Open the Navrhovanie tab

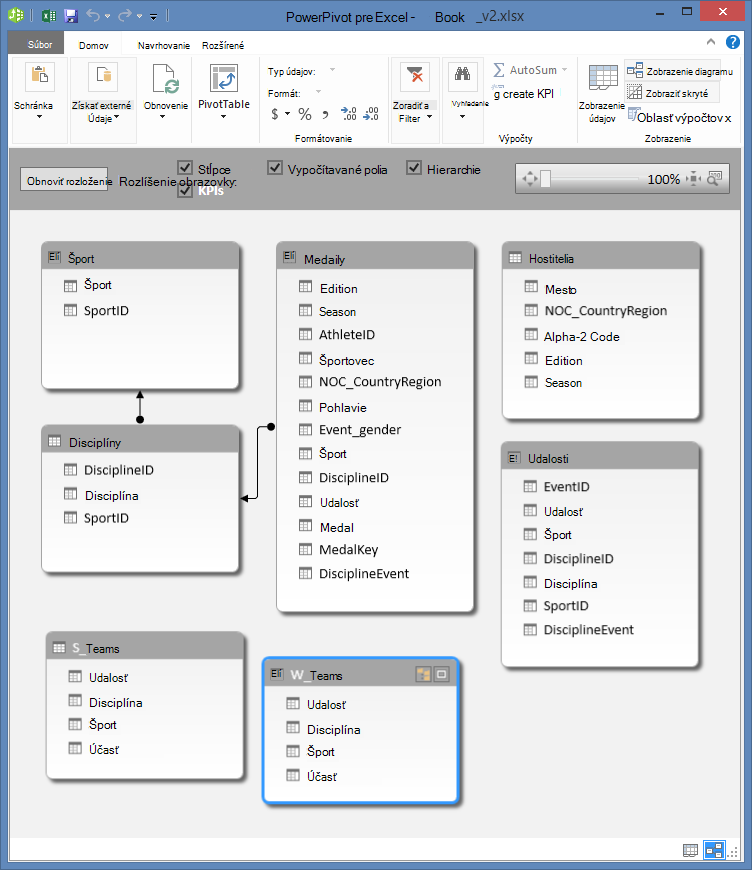[x=164, y=45]
